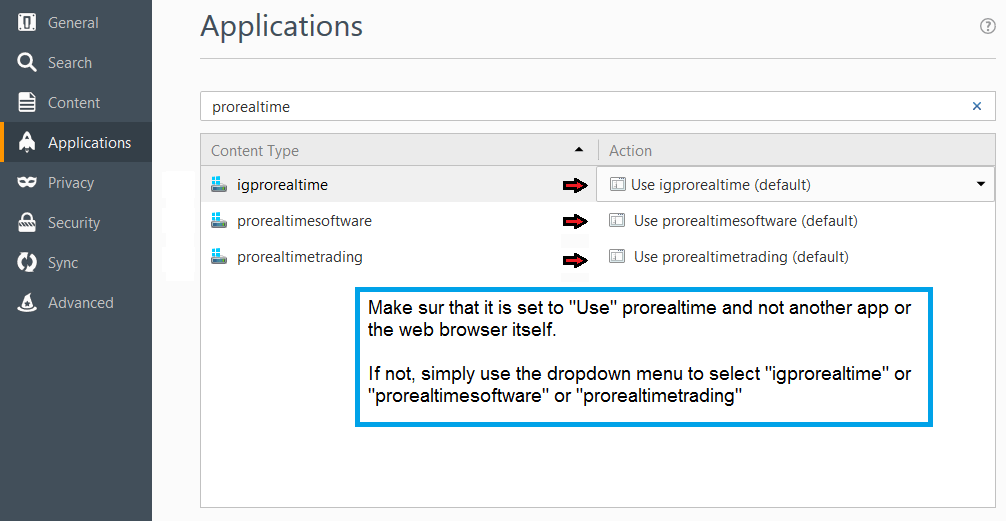
Task: Click the Security lock icon in sidebar
Action: pos(27,223)
